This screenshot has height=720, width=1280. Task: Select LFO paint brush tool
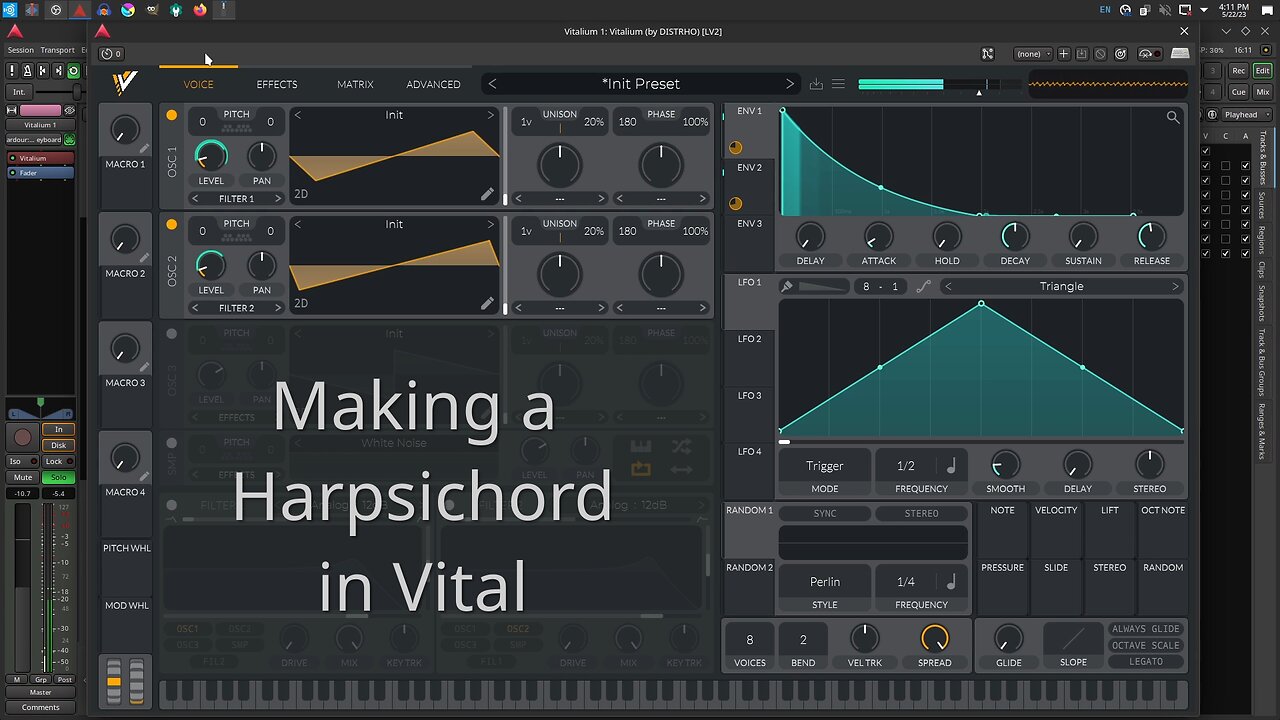pyautogui.click(x=787, y=286)
